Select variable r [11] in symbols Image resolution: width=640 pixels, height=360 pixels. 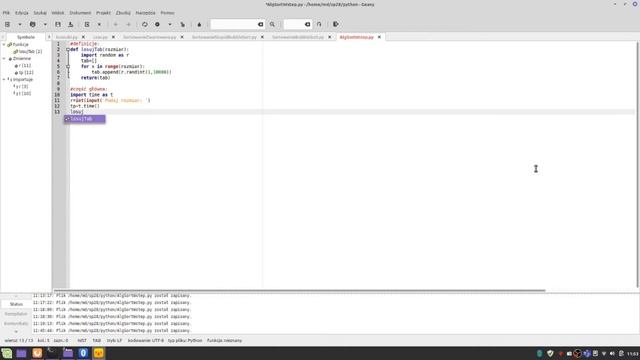23,66
